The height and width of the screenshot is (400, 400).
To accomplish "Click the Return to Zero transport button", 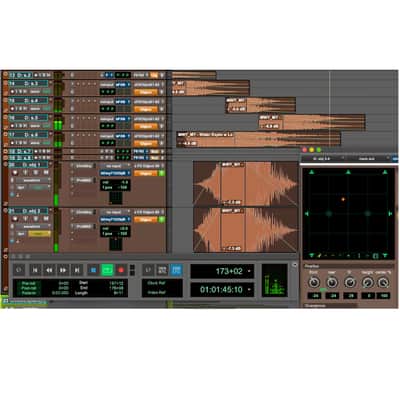I will point(35,270).
